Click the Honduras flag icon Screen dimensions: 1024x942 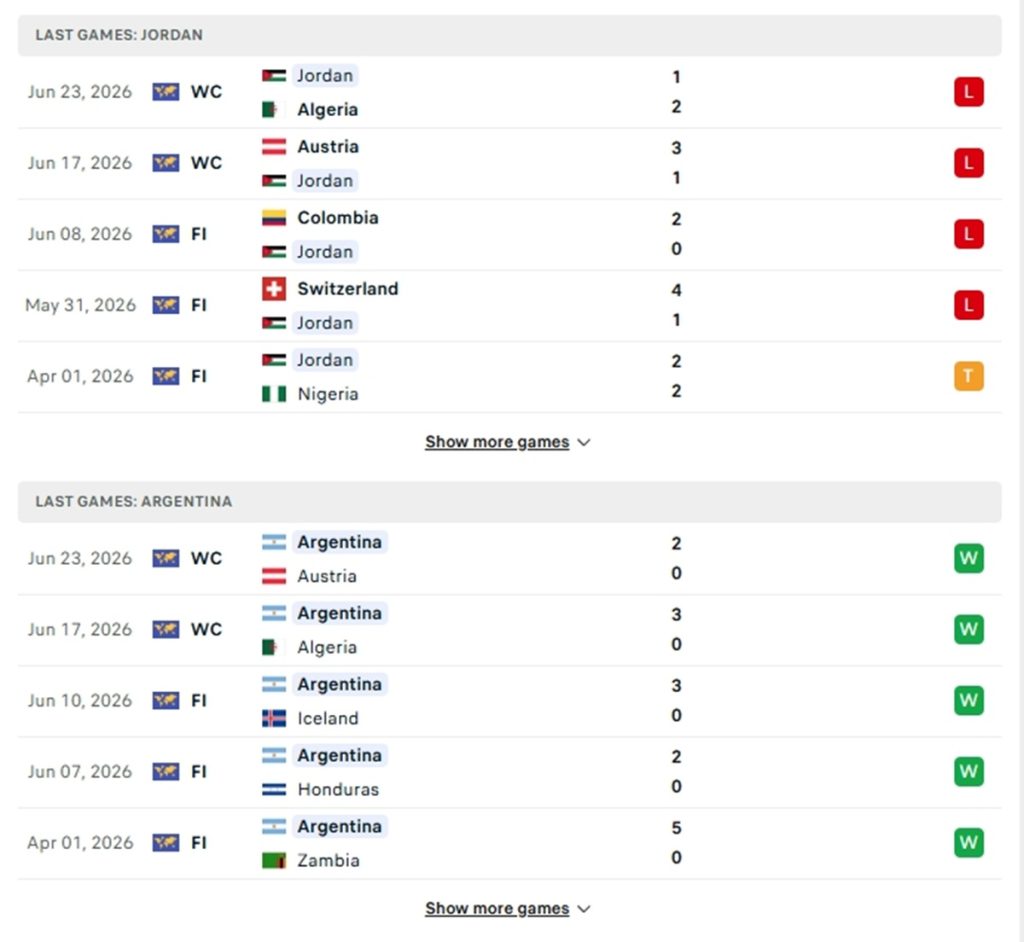274,789
